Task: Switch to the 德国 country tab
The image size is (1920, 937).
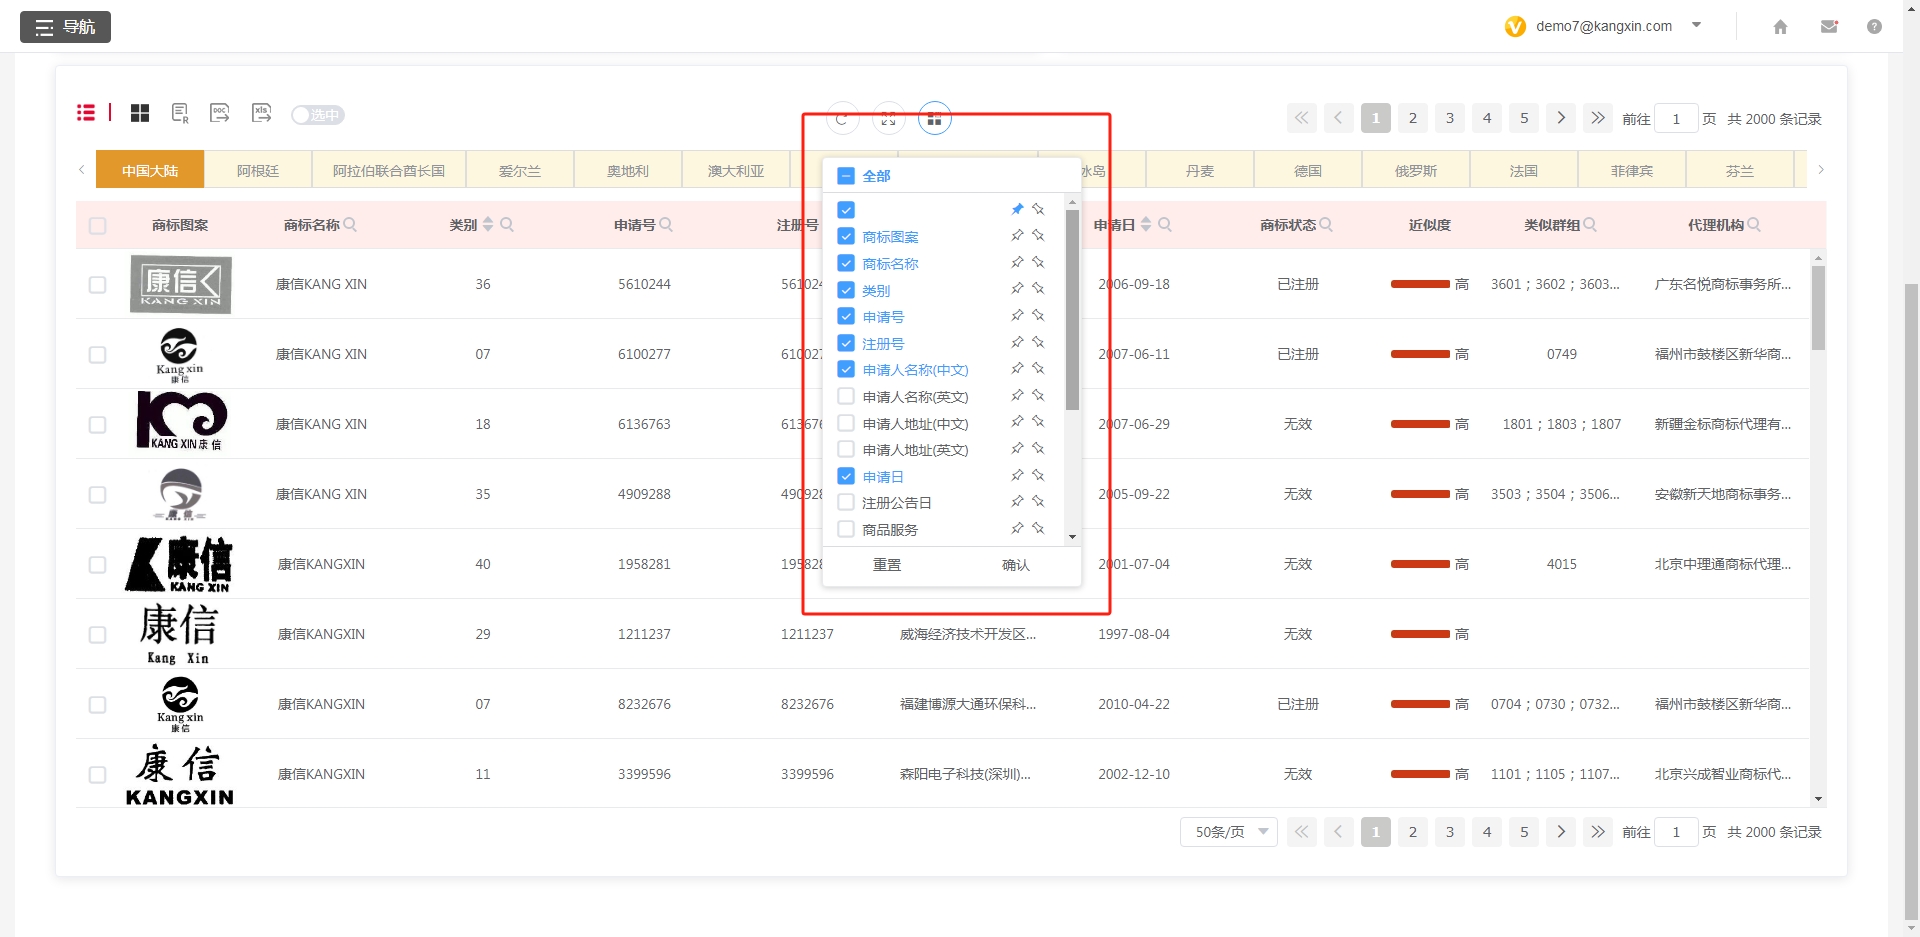Action: (x=1306, y=169)
